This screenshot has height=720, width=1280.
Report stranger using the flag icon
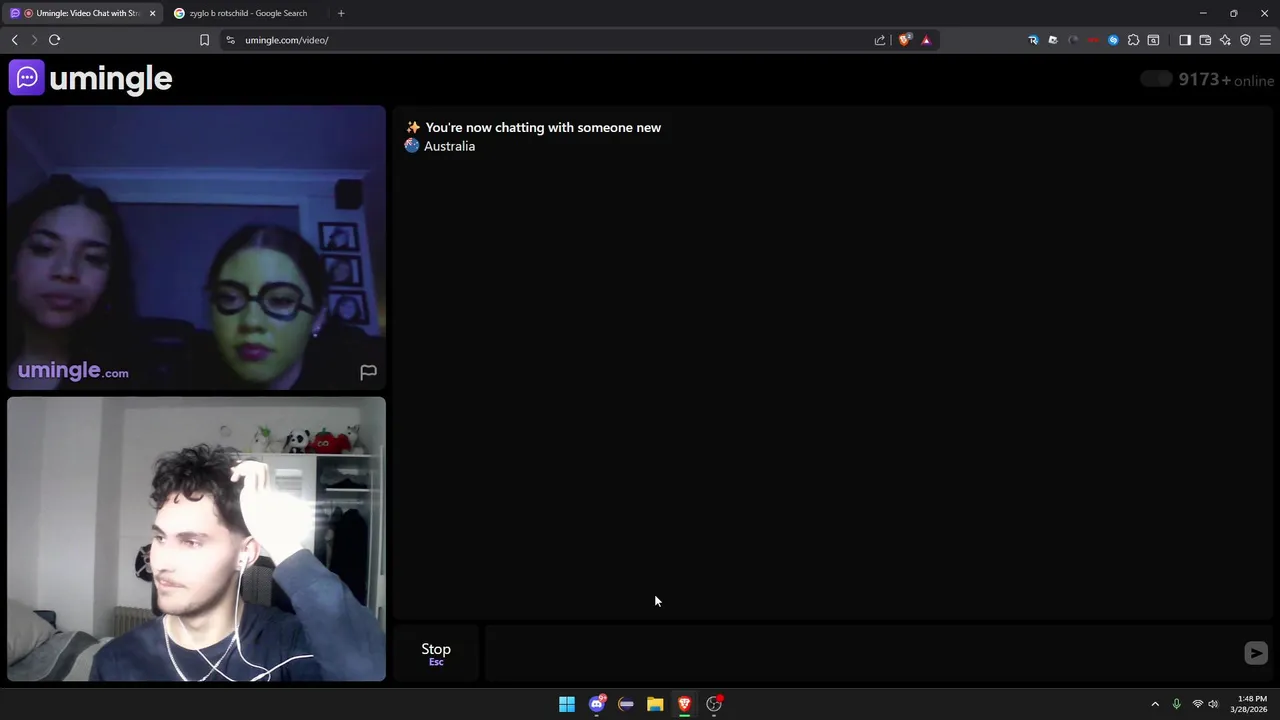point(368,372)
